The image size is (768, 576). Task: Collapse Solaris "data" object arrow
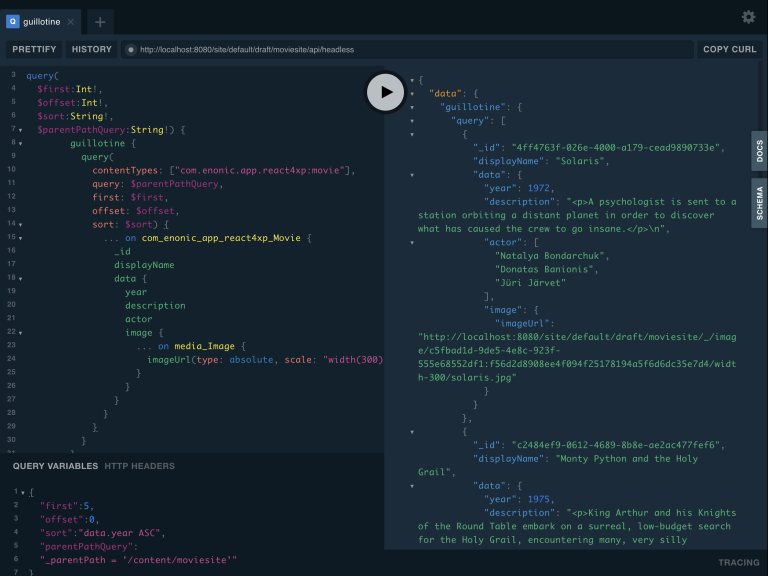coord(412,175)
